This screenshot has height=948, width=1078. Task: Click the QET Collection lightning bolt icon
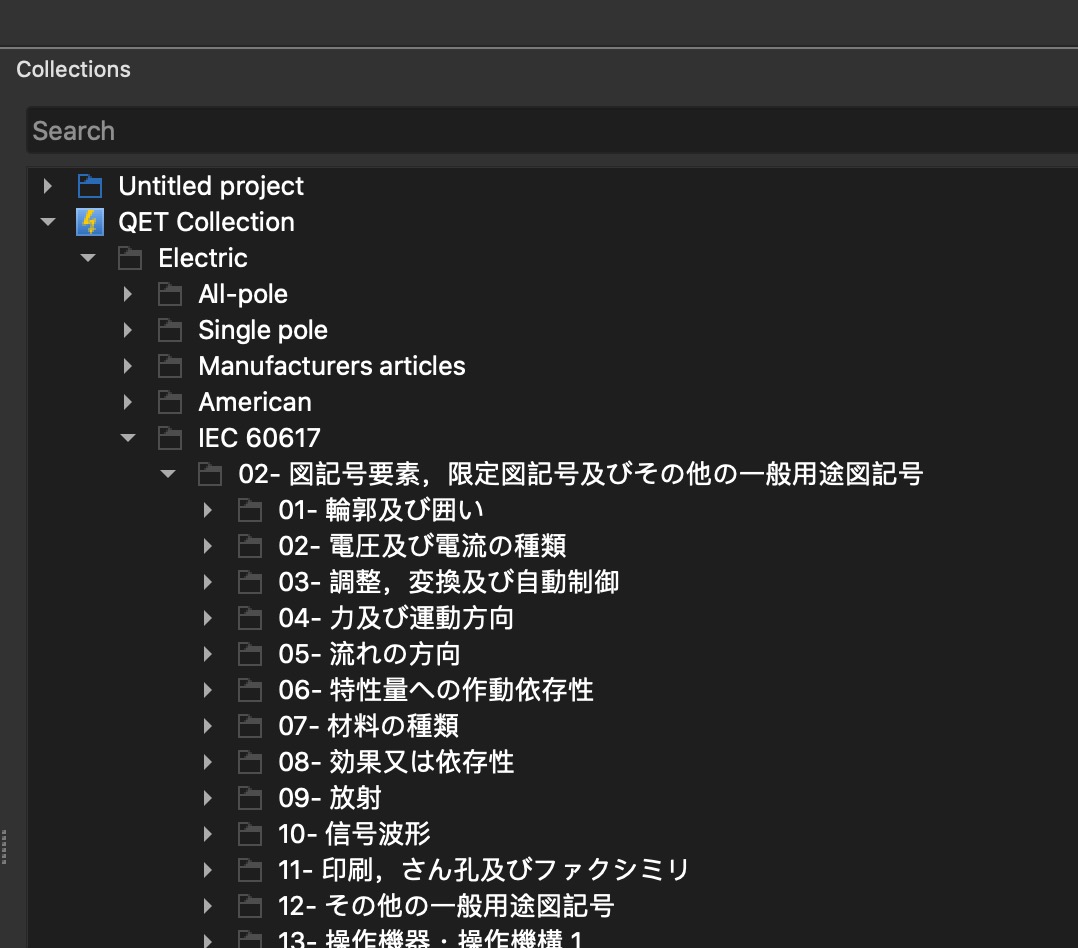tap(90, 222)
